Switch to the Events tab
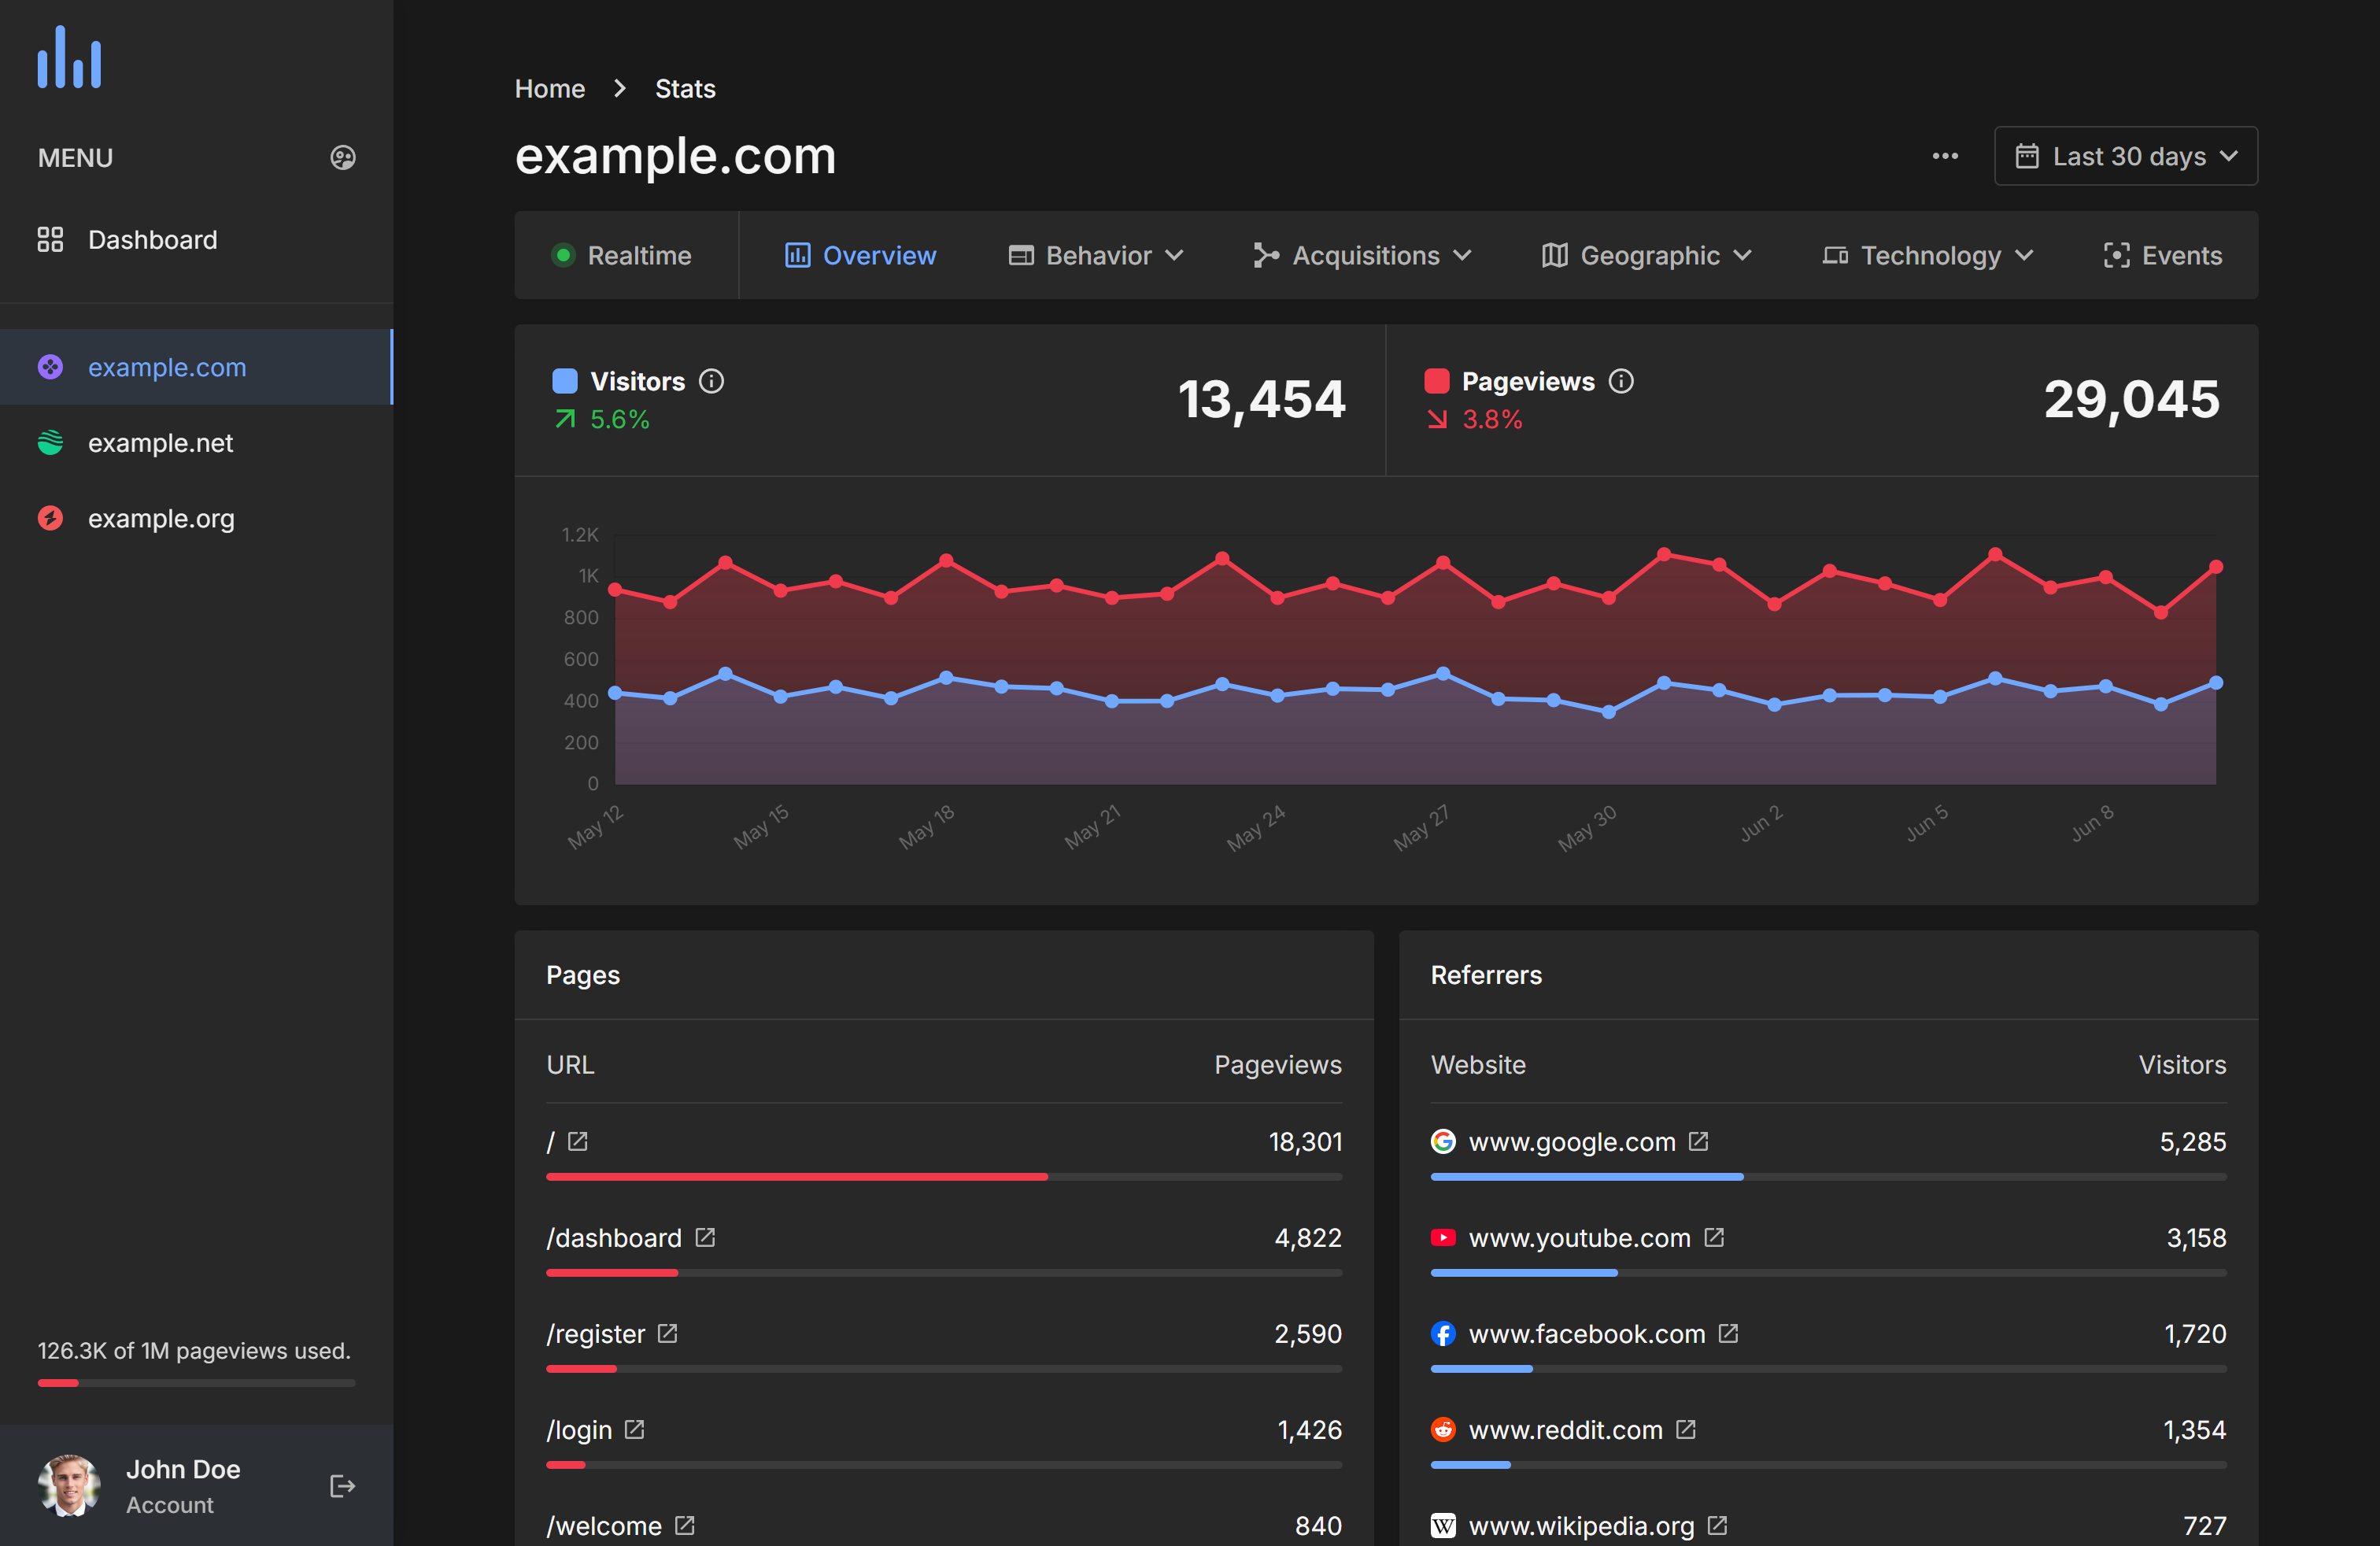The image size is (2380, 1546). coord(2163,256)
